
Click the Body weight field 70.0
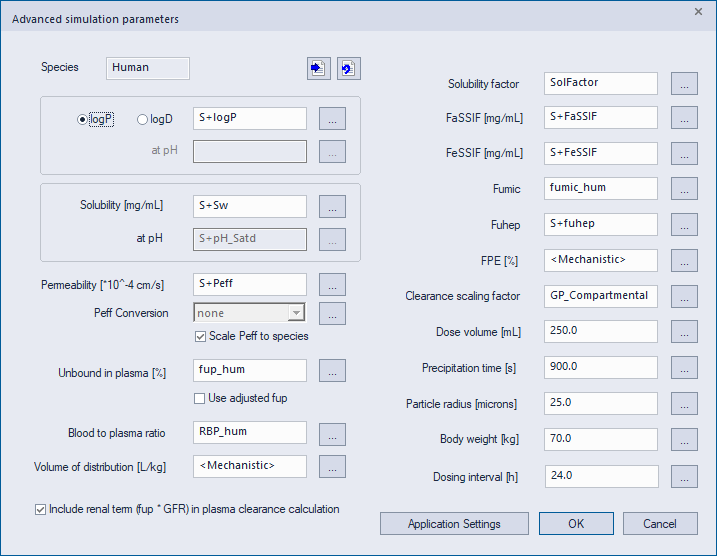pos(601,439)
